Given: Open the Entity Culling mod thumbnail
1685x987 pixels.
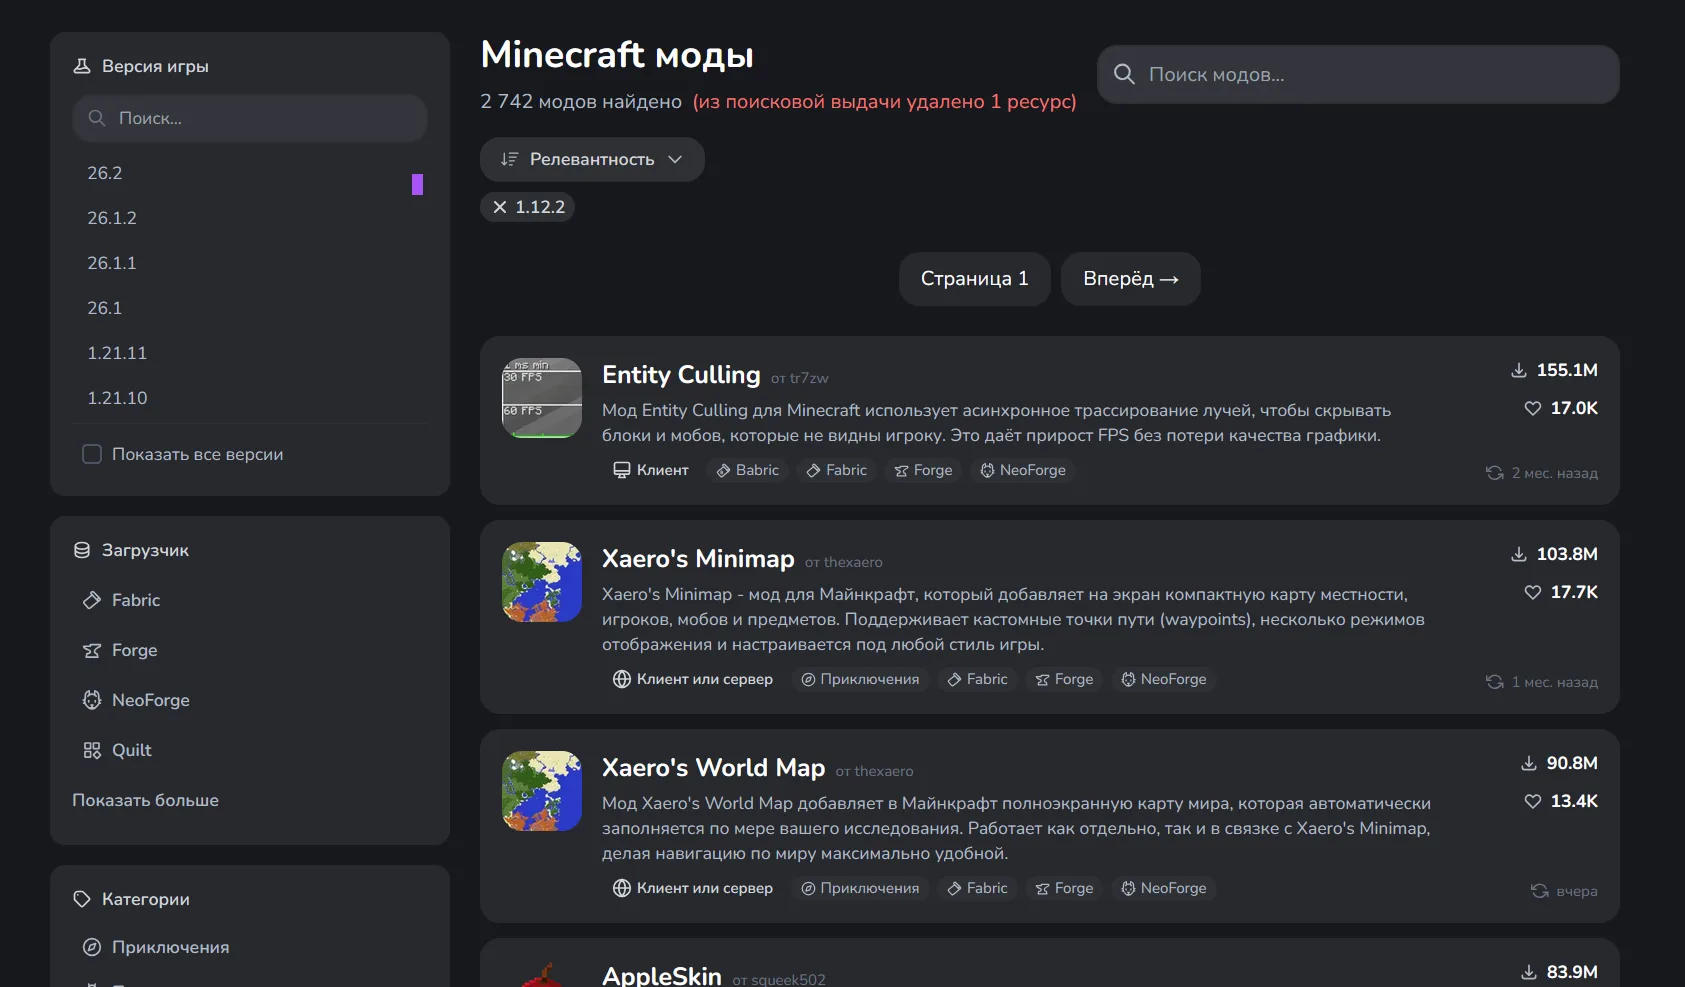Looking at the screenshot, I should 542,398.
